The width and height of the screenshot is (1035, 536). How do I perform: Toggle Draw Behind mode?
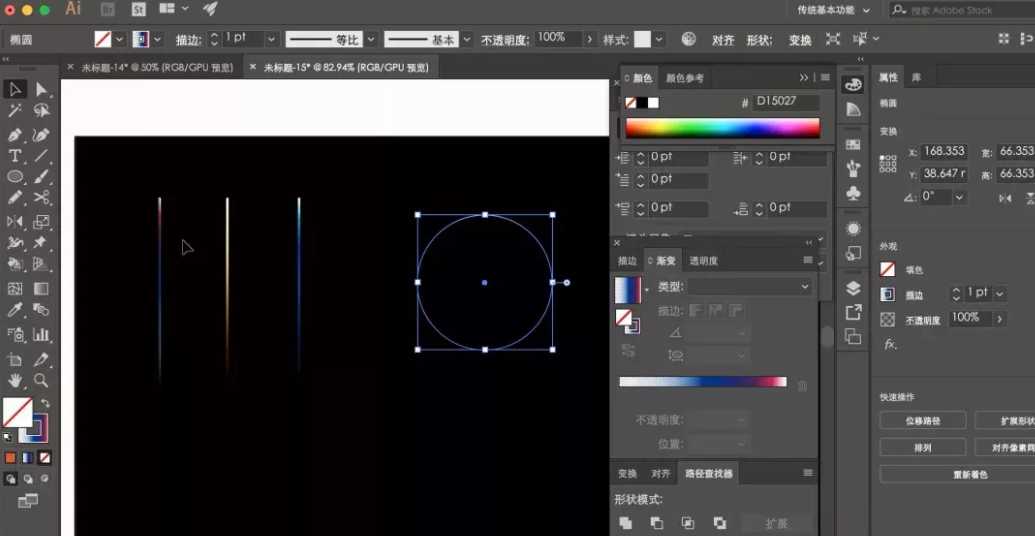[x=28, y=479]
